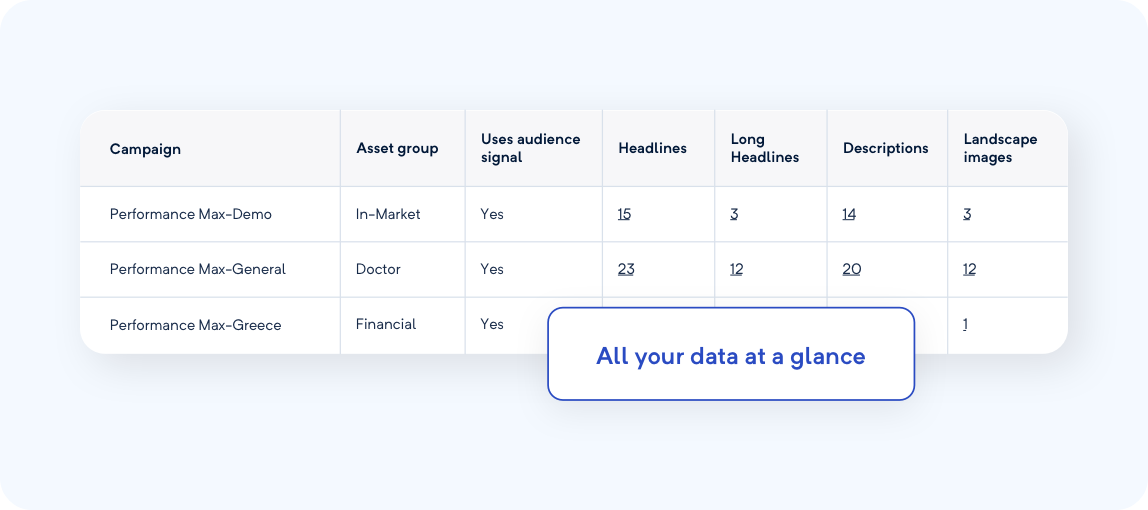The height and width of the screenshot is (510, 1148).
Task: Open long headlines link in Performance Max-Demo row
Action: [x=734, y=214]
